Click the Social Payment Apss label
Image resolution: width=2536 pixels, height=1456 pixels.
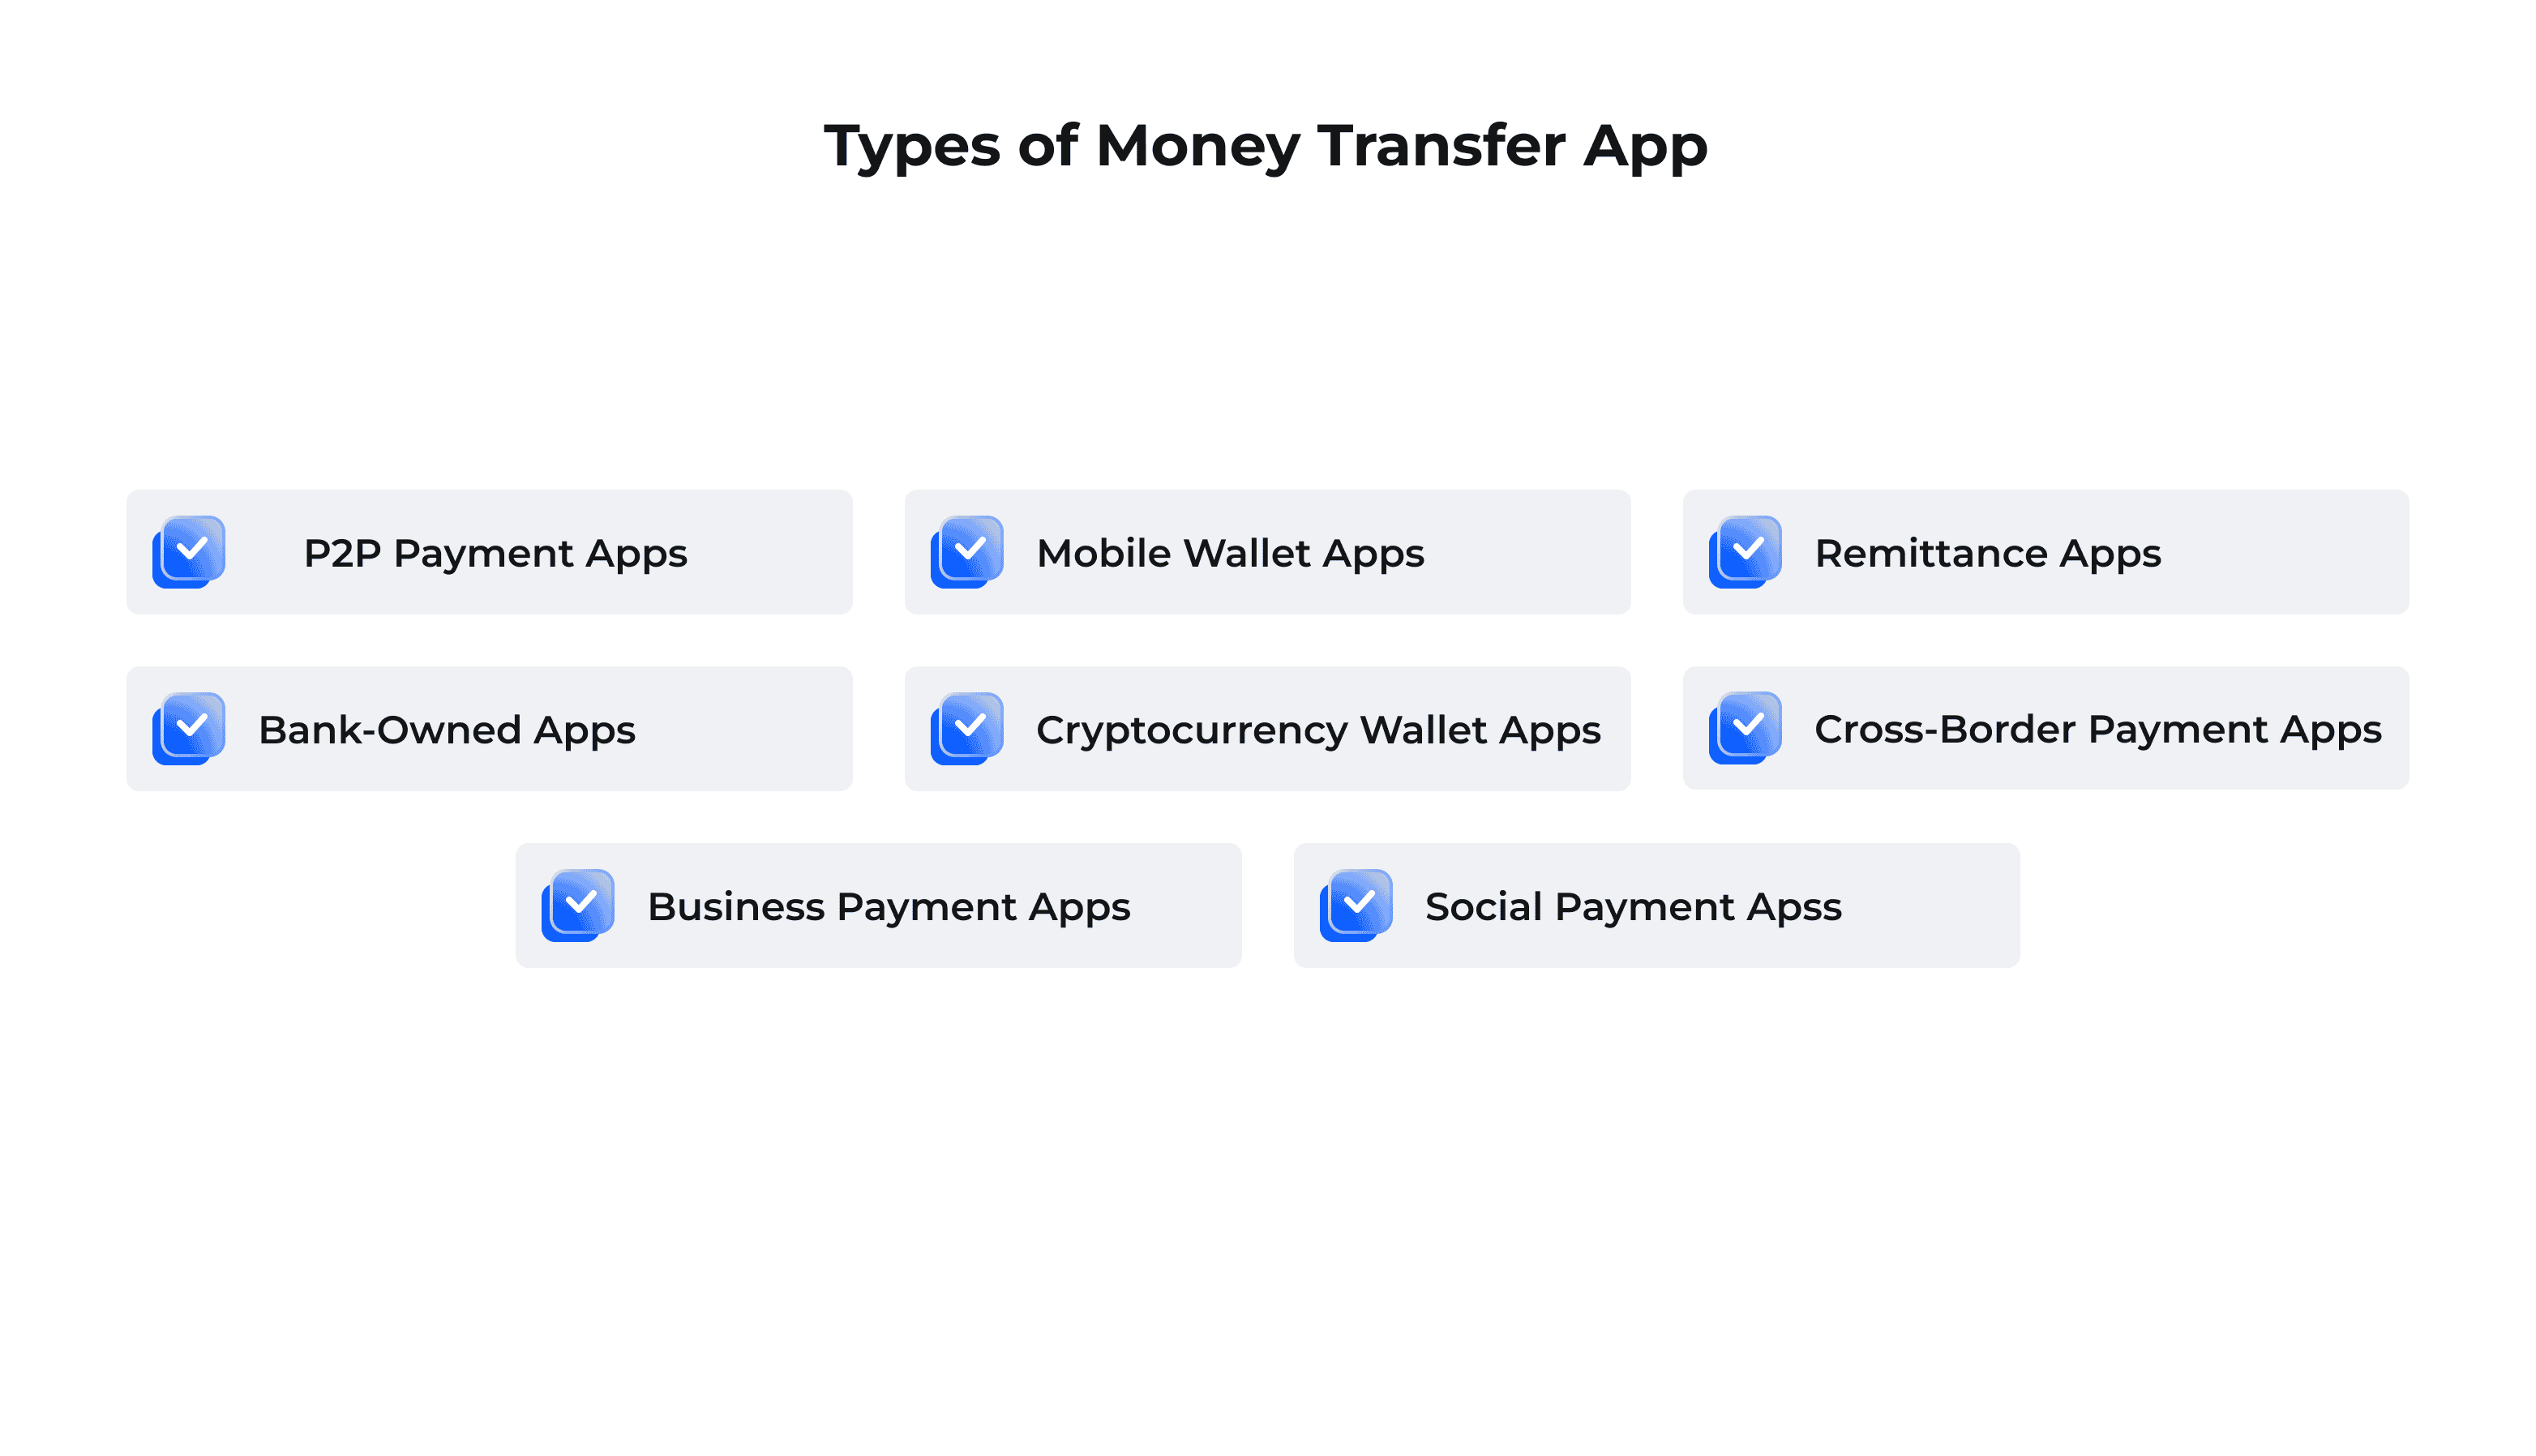[1632, 906]
